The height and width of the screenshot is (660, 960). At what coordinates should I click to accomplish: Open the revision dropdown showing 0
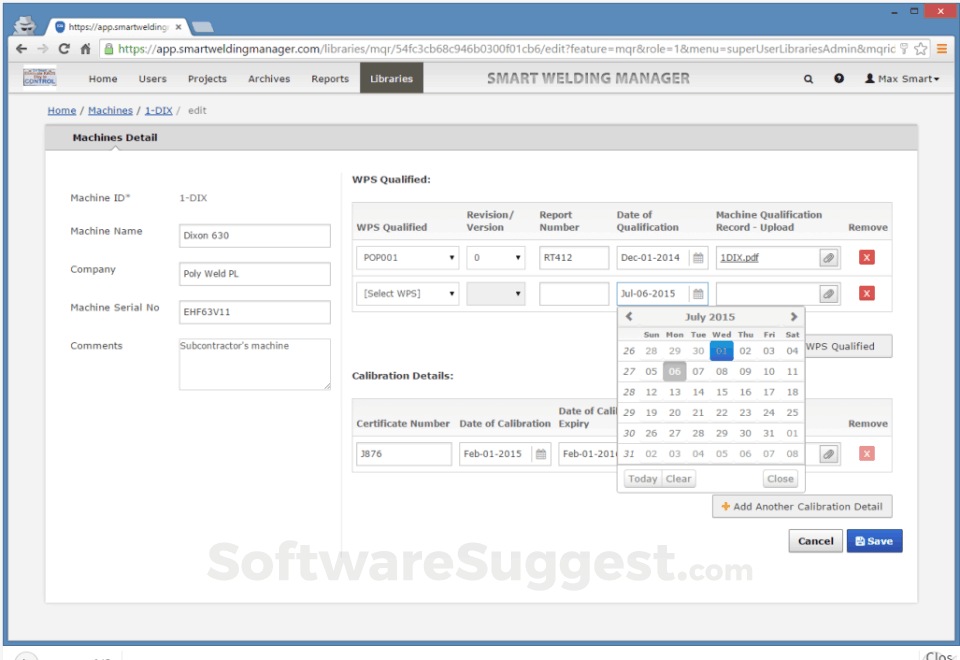click(495, 258)
